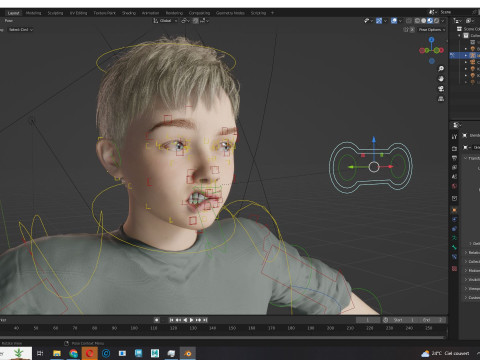Select rendered viewport shading

coord(436,21)
